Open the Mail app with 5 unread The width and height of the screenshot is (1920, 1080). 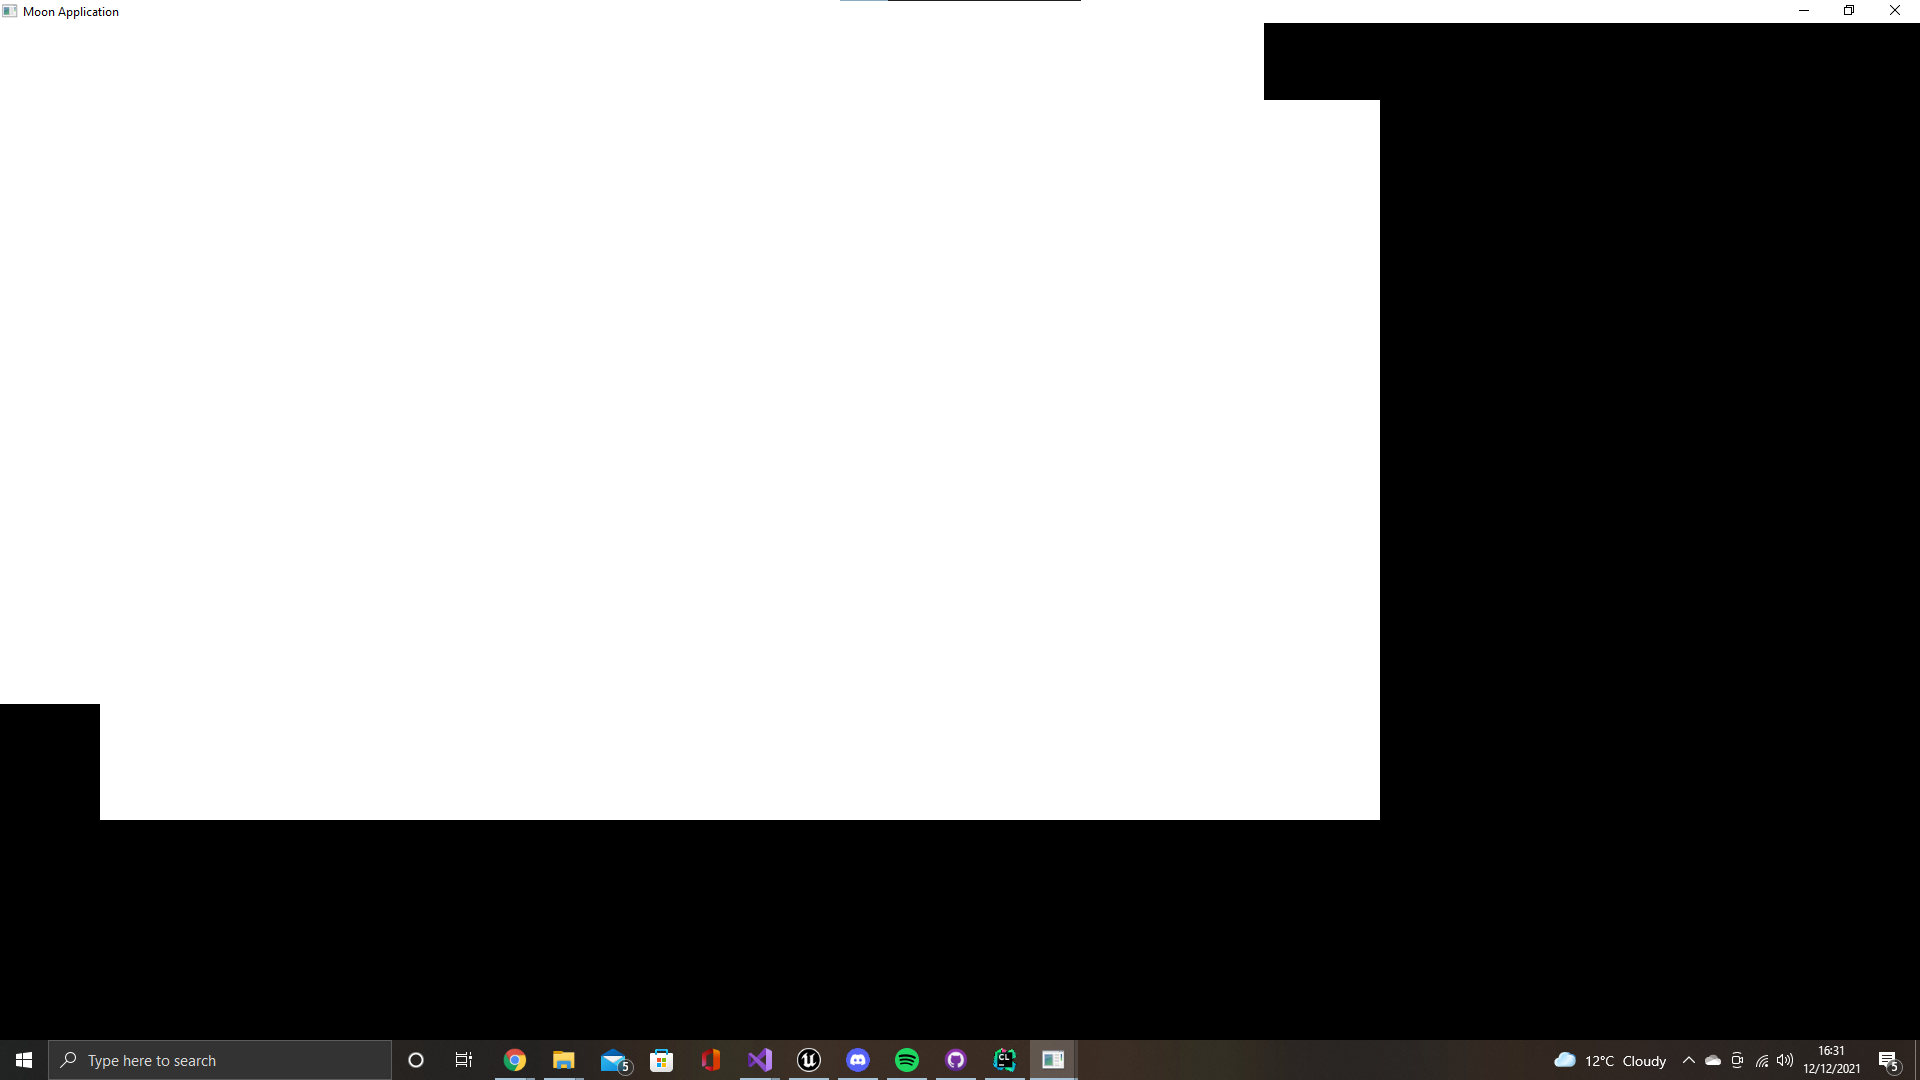click(613, 1060)
